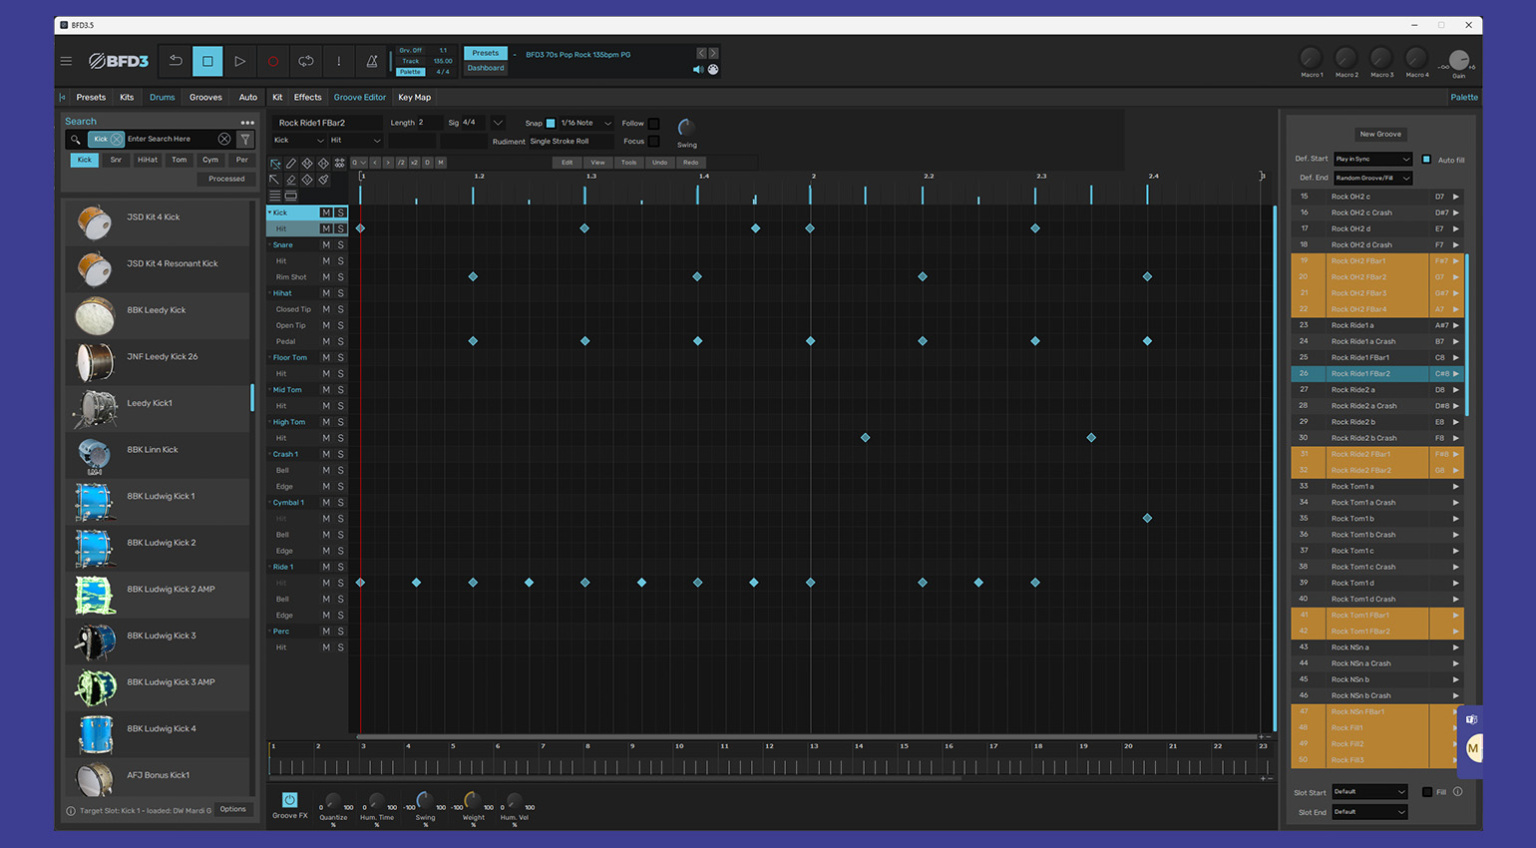Switch to the Key Map tab
This screenshot has width=1536, height=848.
click(x=414, y=97)
